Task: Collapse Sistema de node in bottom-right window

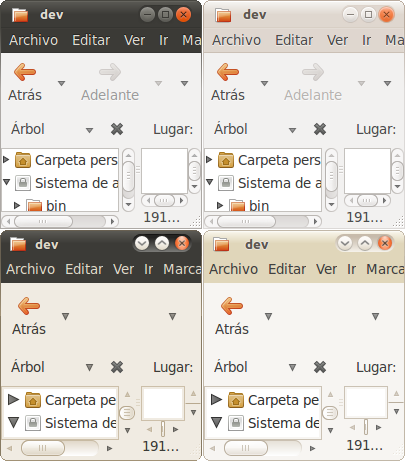Action: [x=216, y=423]
